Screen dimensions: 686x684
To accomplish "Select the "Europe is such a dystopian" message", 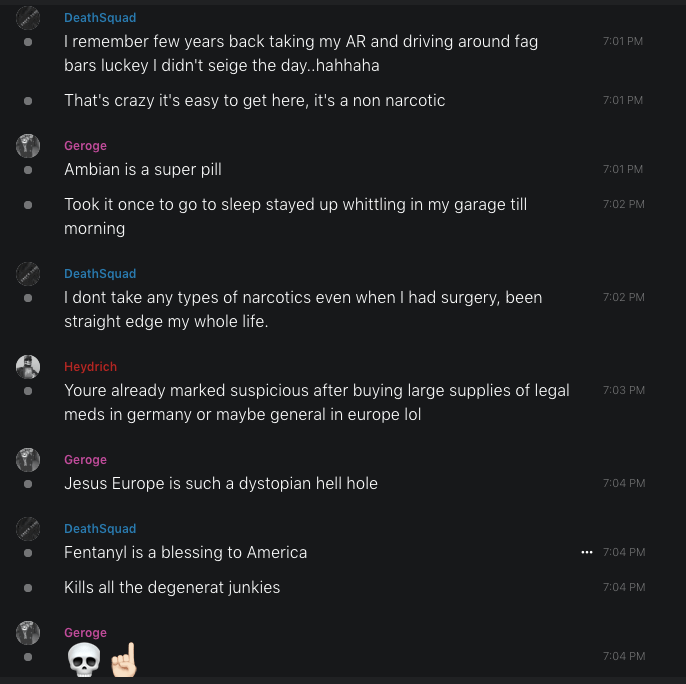I will pos(221,483).
